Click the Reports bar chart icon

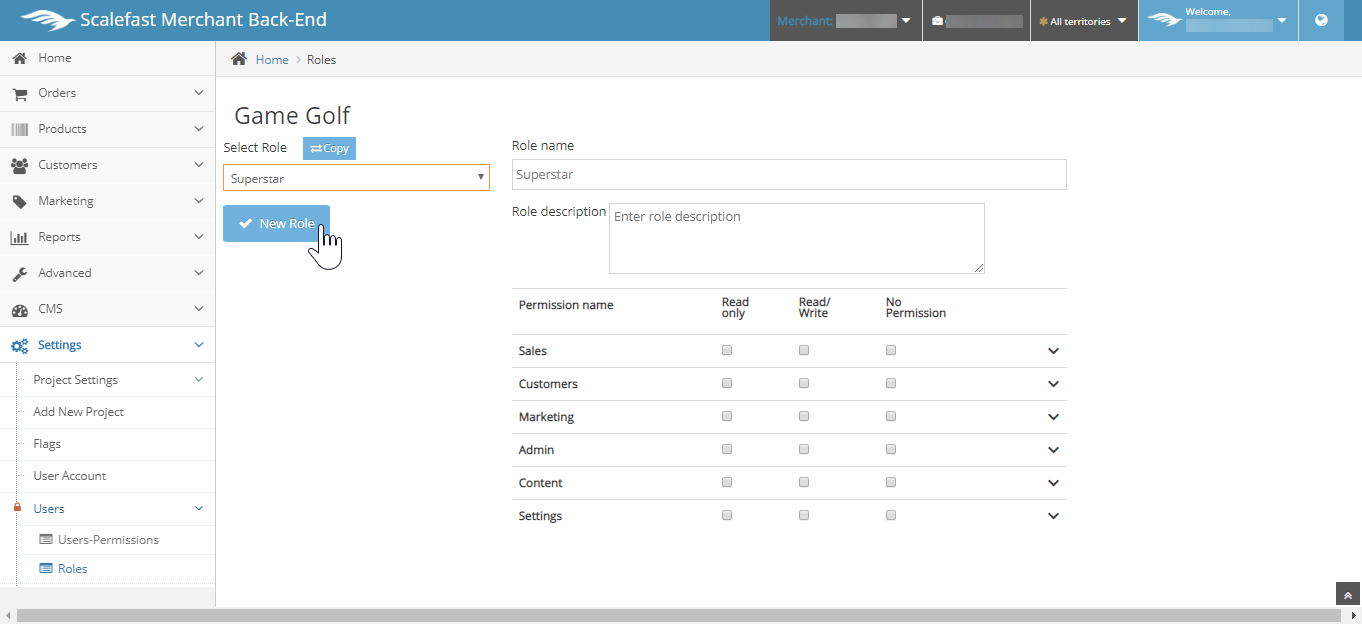(19, 237)
